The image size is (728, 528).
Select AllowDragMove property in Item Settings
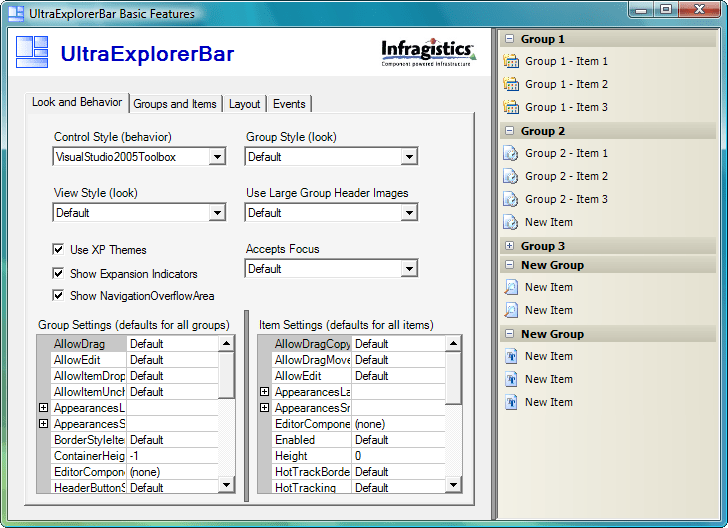pos(312,360)
